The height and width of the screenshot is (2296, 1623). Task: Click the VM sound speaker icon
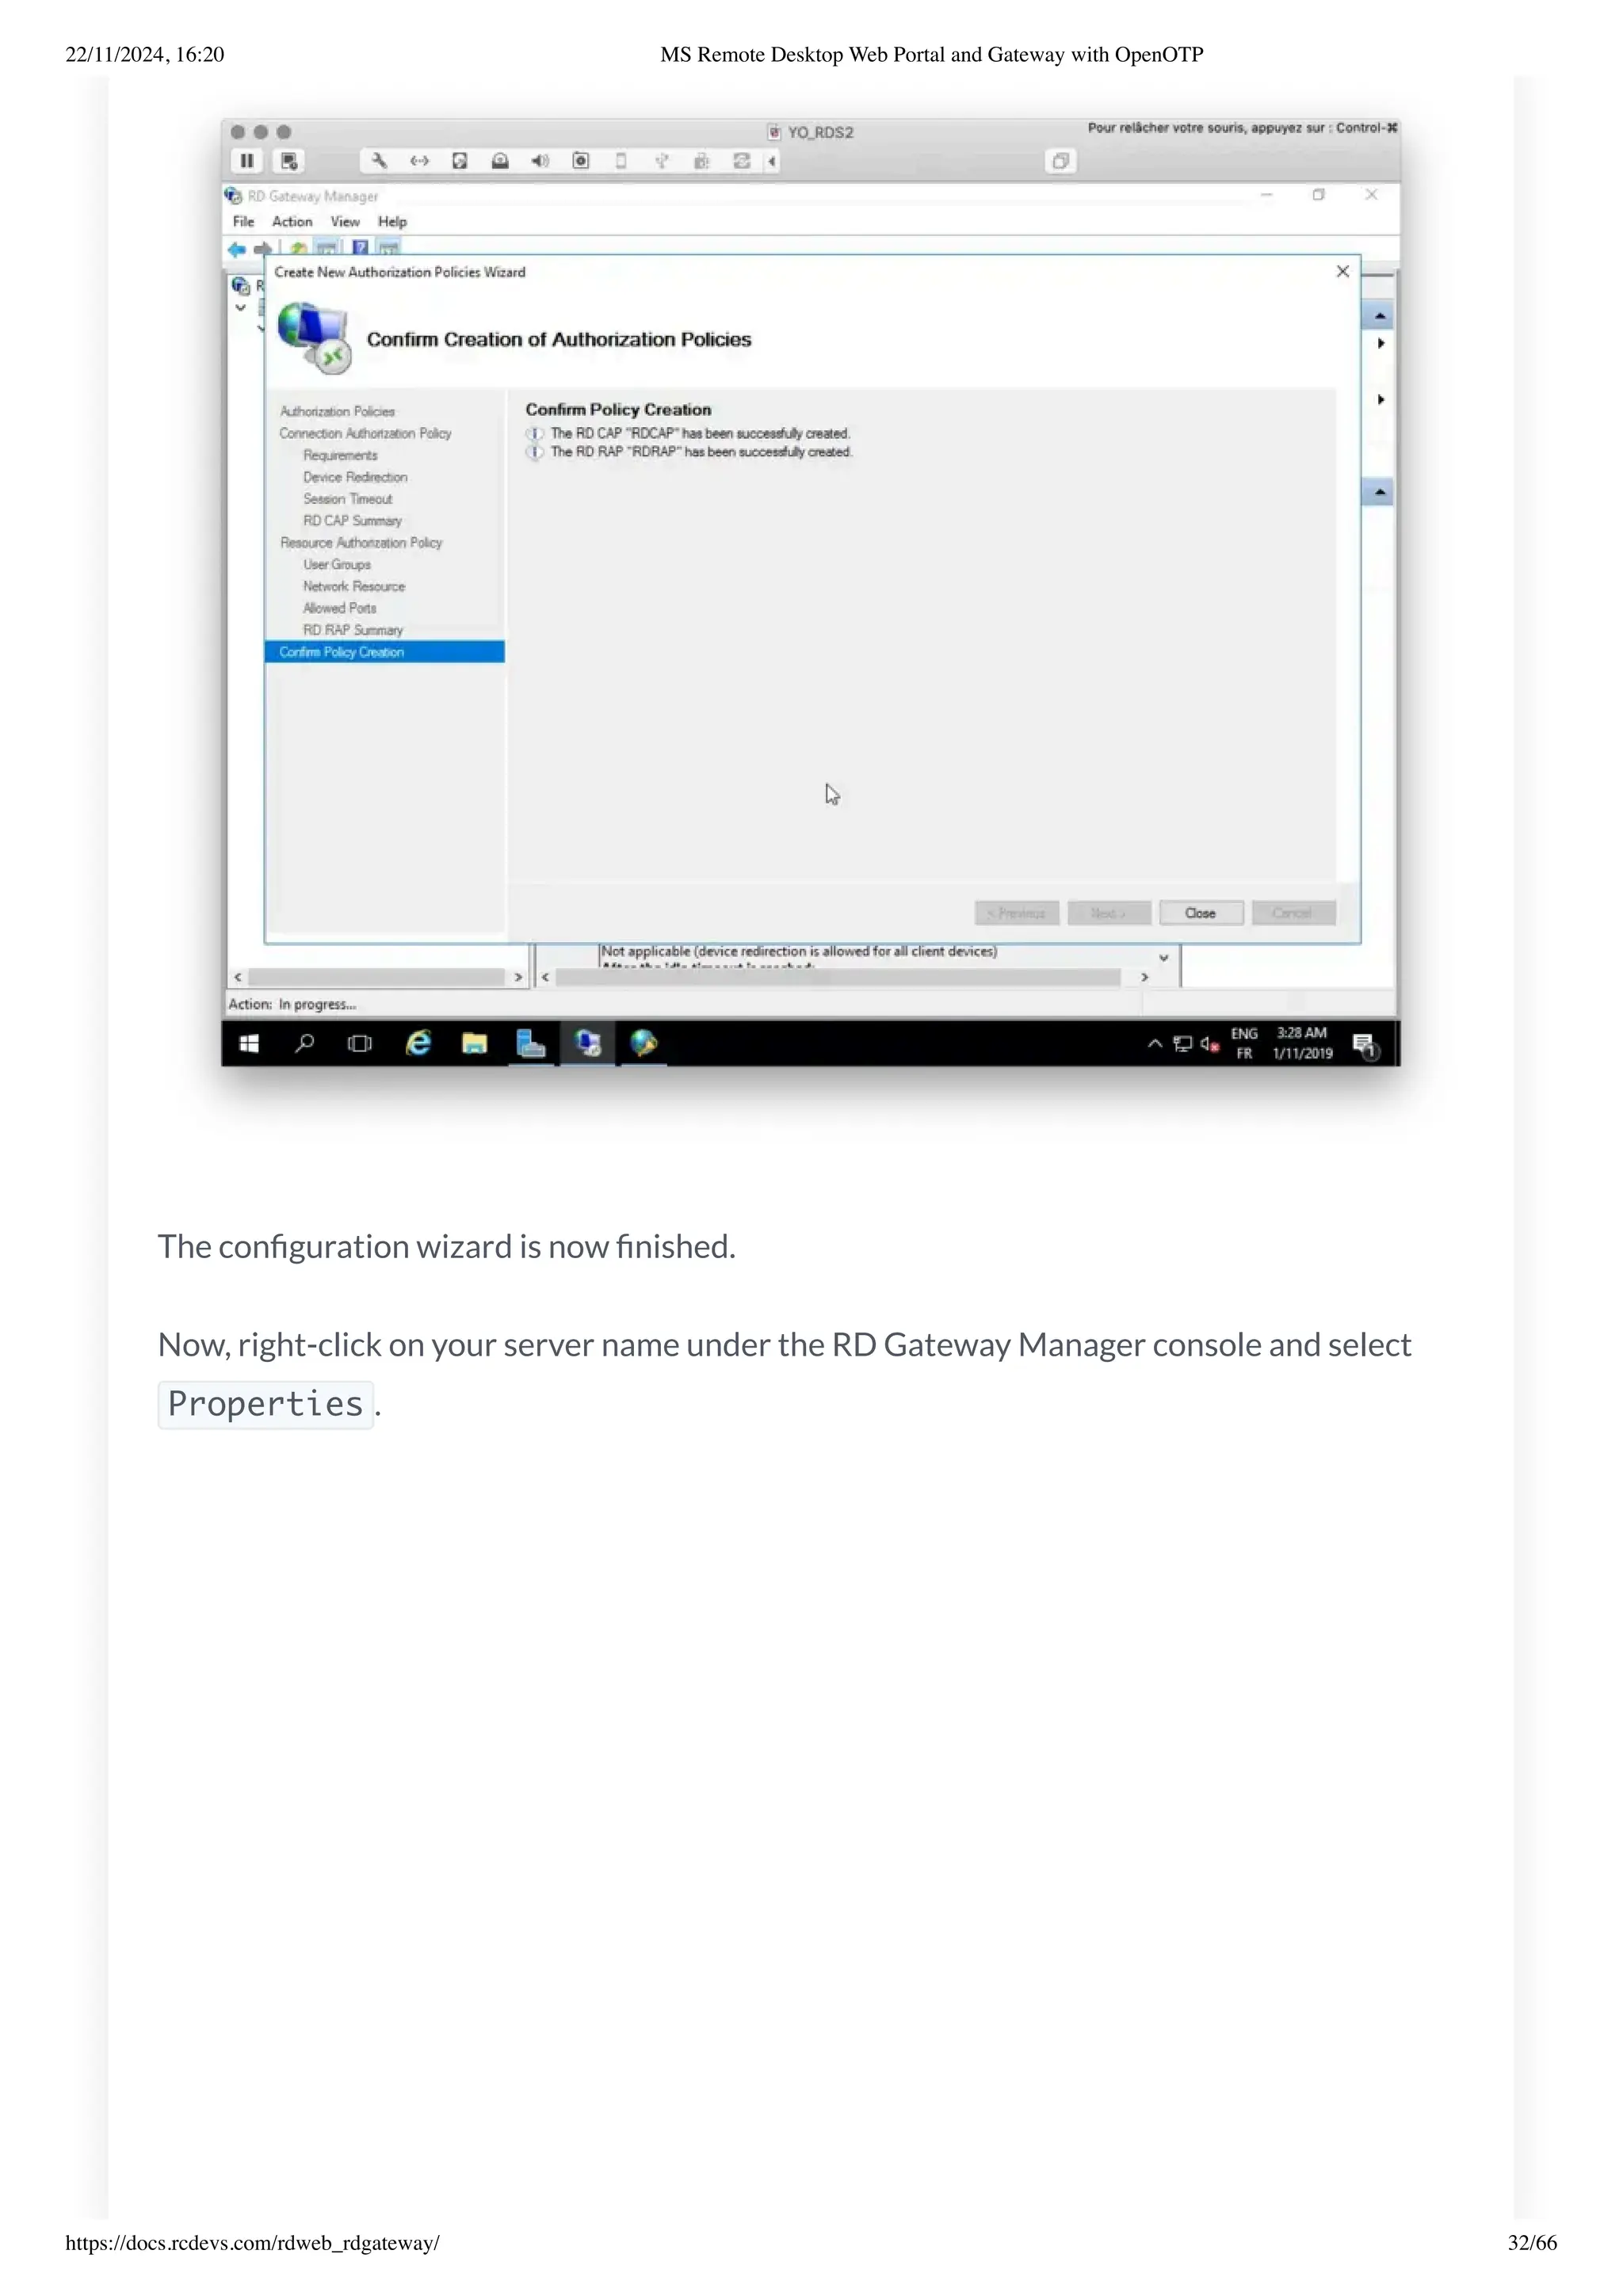pyautogui.click(x=540, y=161)
